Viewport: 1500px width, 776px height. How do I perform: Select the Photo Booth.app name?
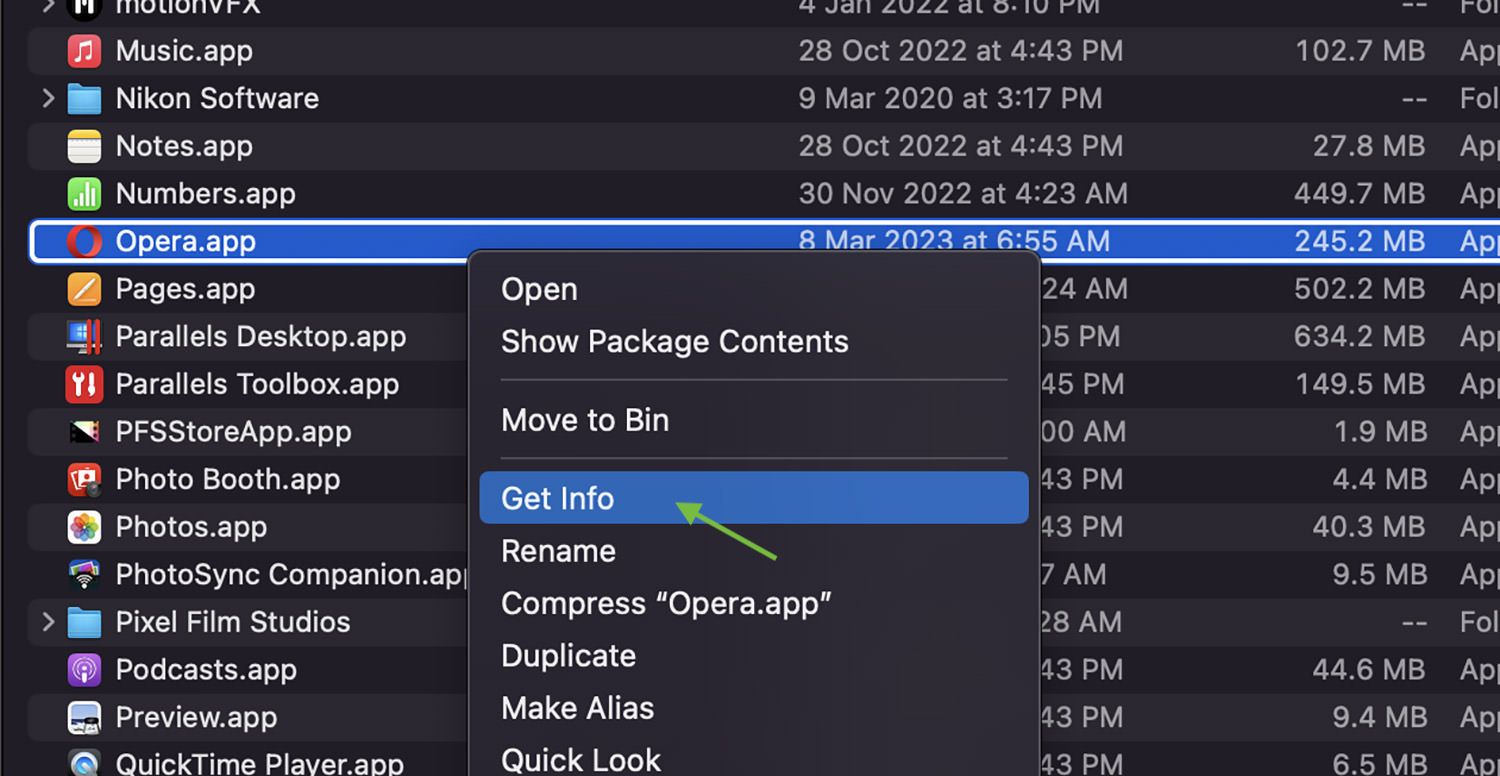coord(228,479)
